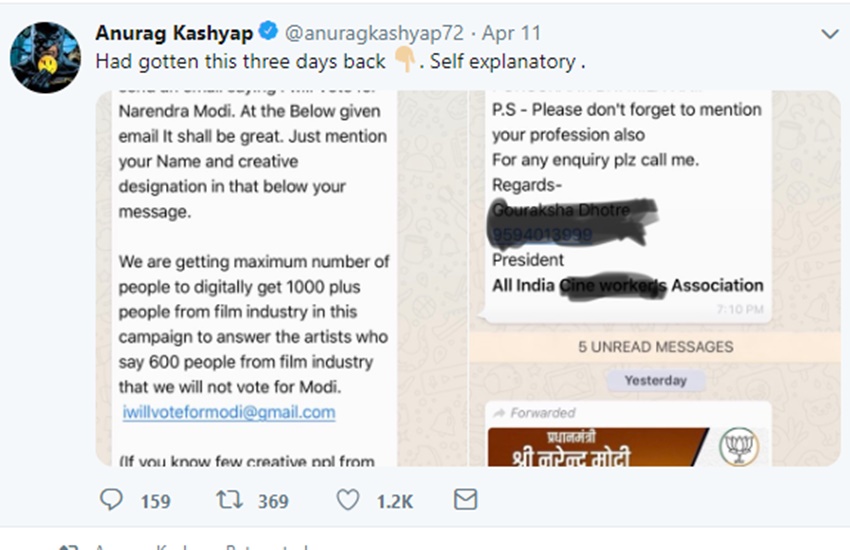The image size is (850, 550).
Task: Like the tweet with heart icon
Action: [x=347, y=499]
